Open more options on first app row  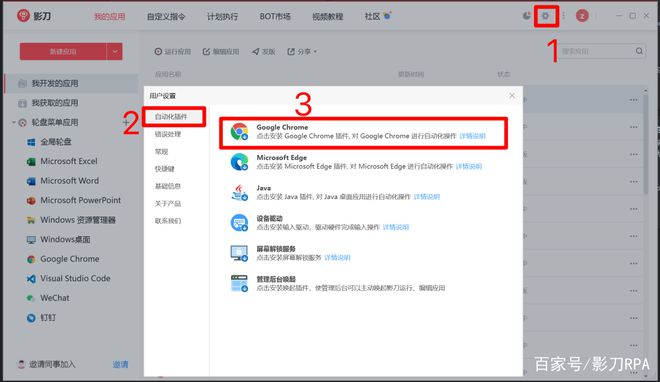(633, 100)
